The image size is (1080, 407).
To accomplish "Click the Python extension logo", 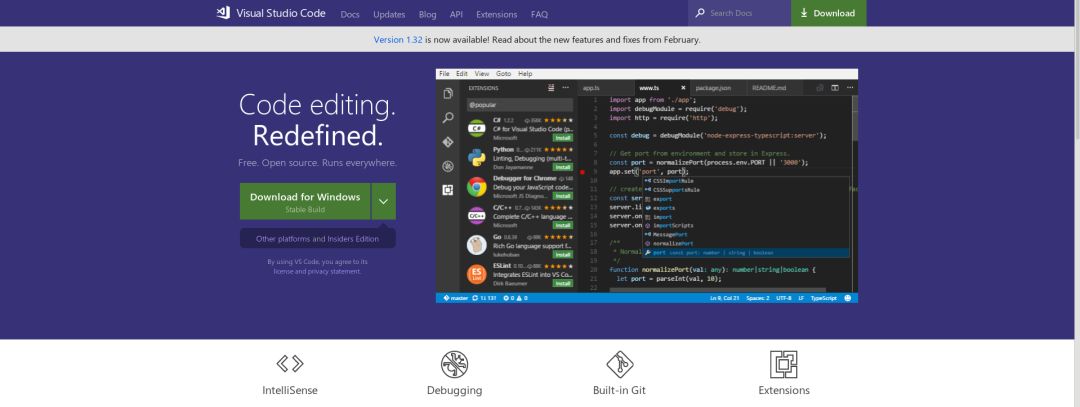I will 477,158.
